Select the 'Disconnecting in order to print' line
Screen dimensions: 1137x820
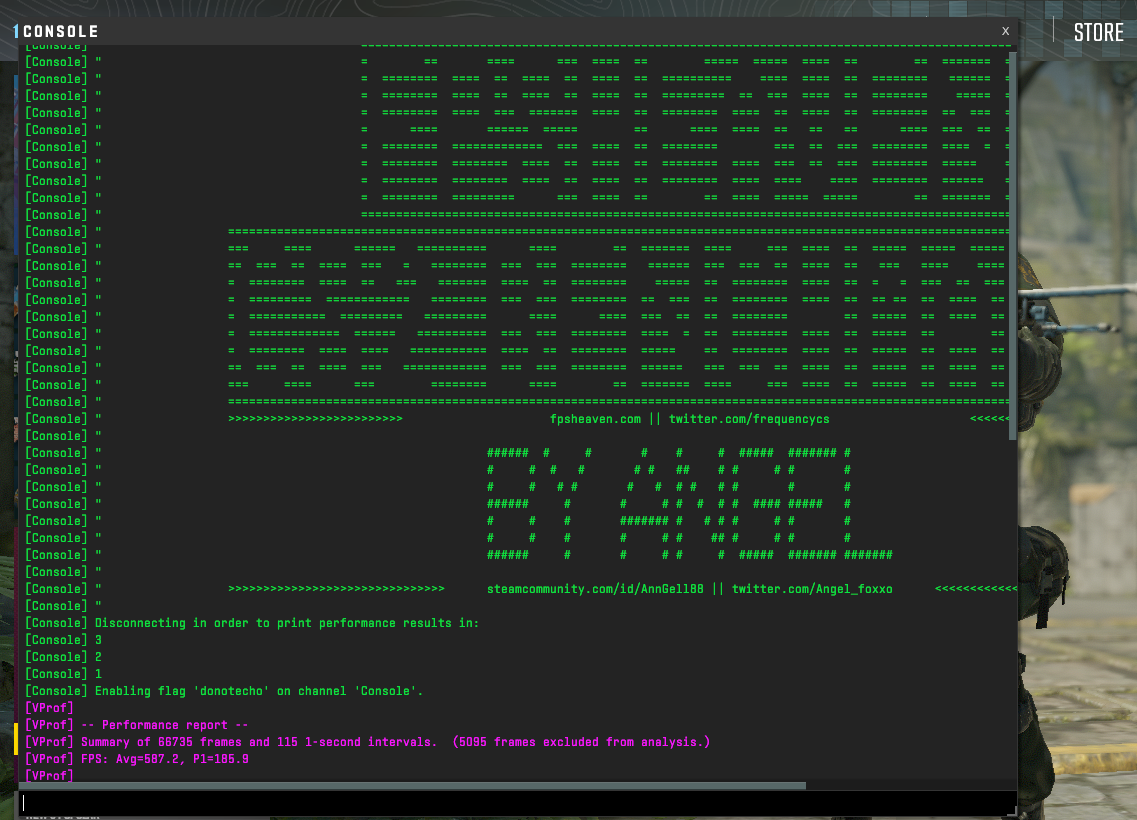[x=252, y=623]
